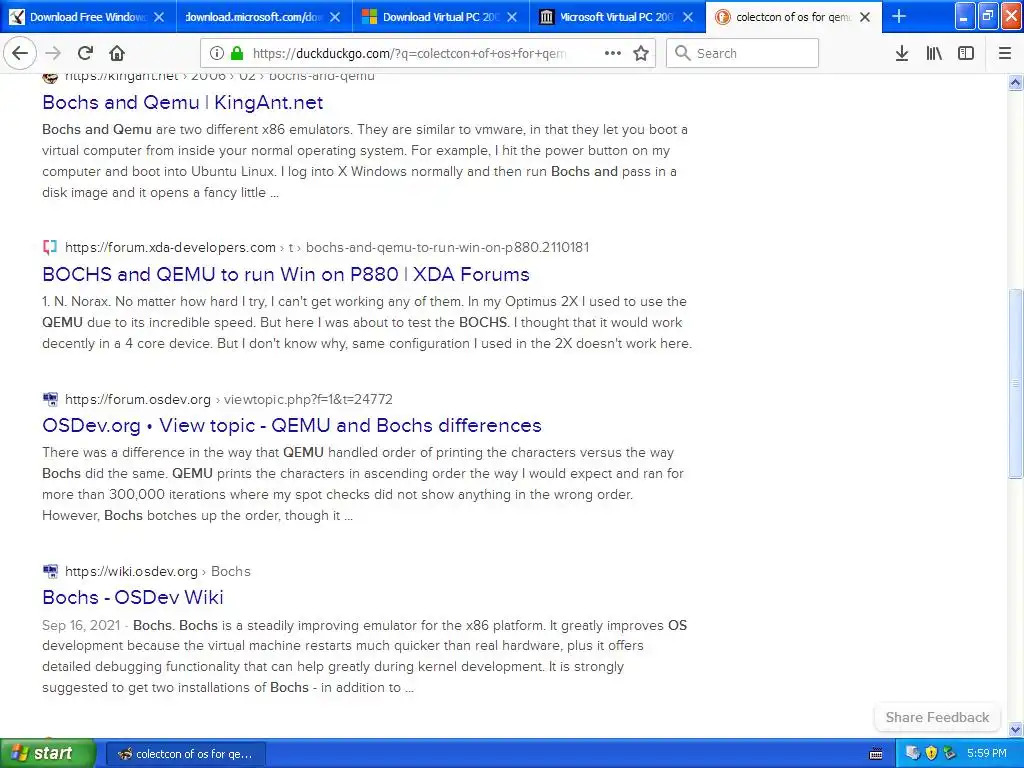The height and width of the screenshot is (768, 1024).
Task: Open the Firefox hamburger menu
Action: [x=1005, y=53]
